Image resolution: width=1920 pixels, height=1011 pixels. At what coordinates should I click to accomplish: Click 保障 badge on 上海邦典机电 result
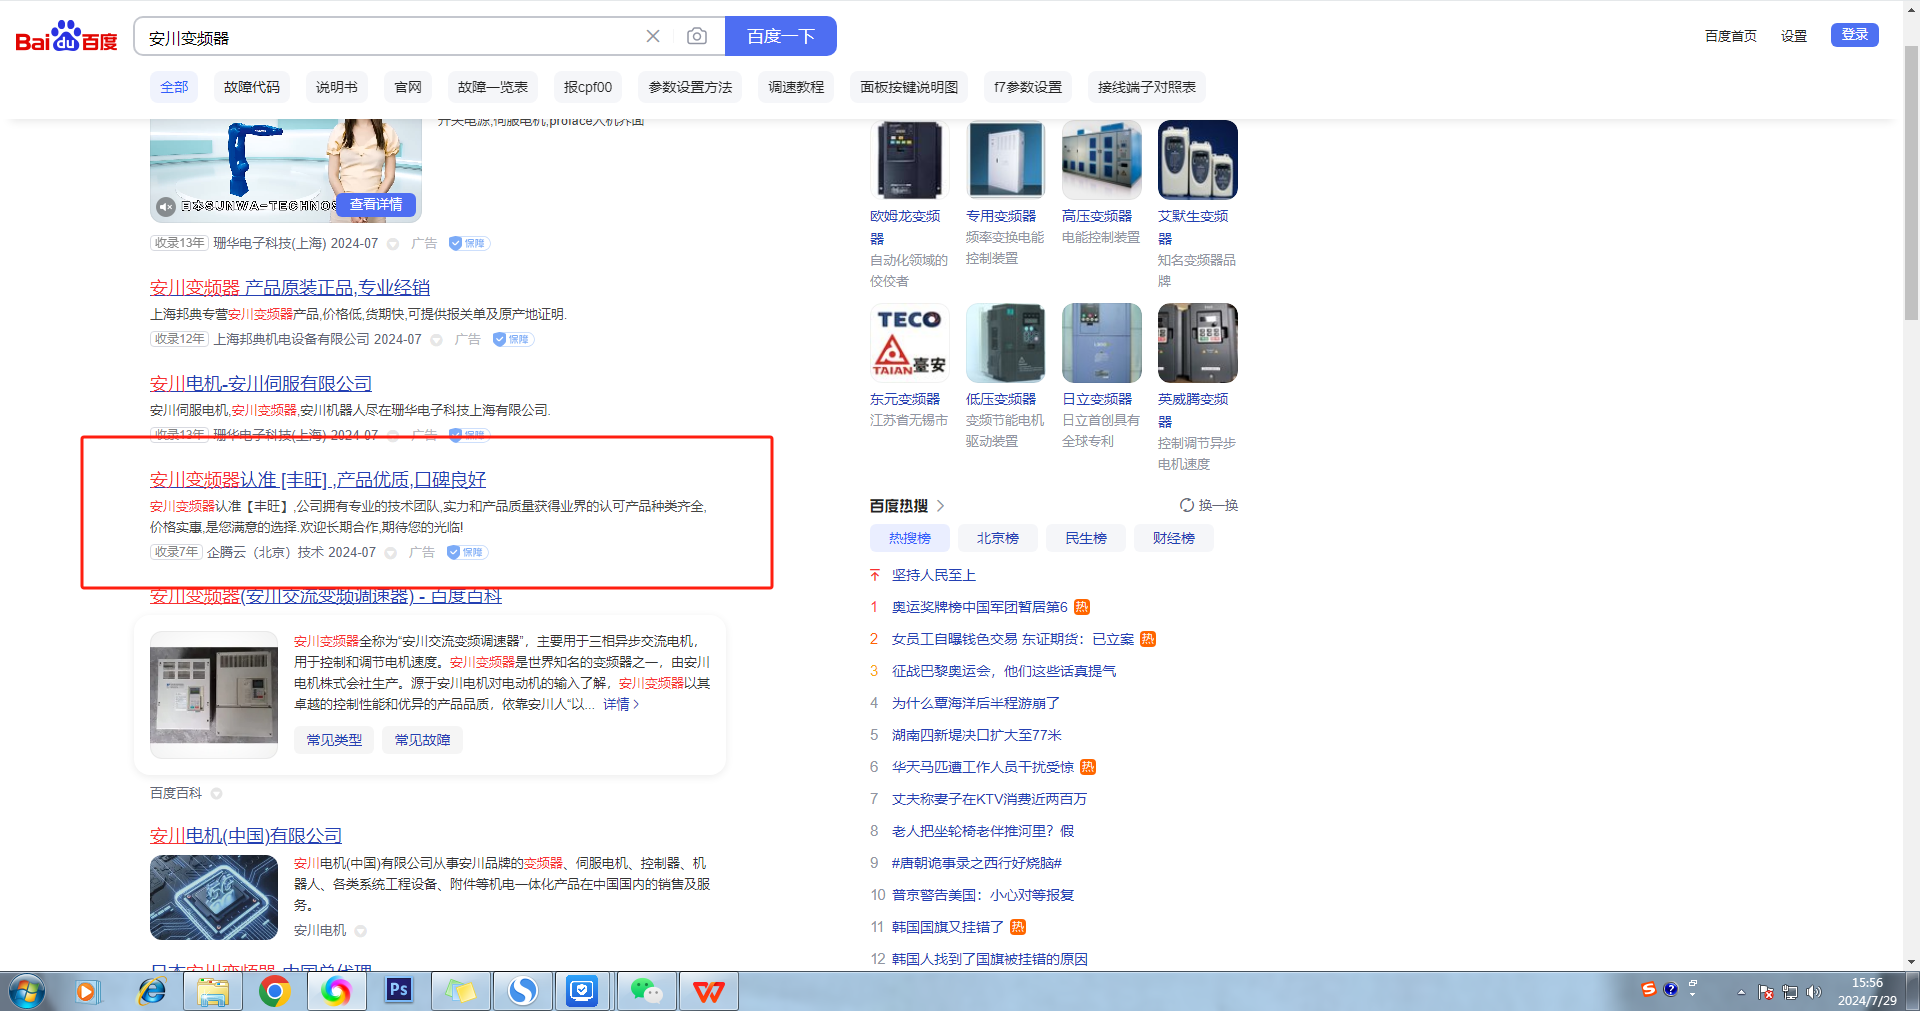pos(512,339)
